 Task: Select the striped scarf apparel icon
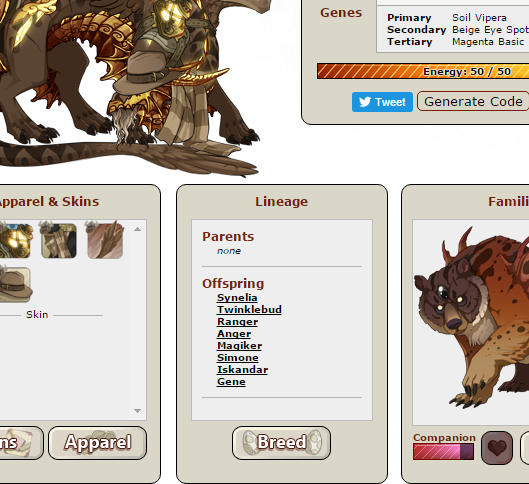tap(59, 240)
